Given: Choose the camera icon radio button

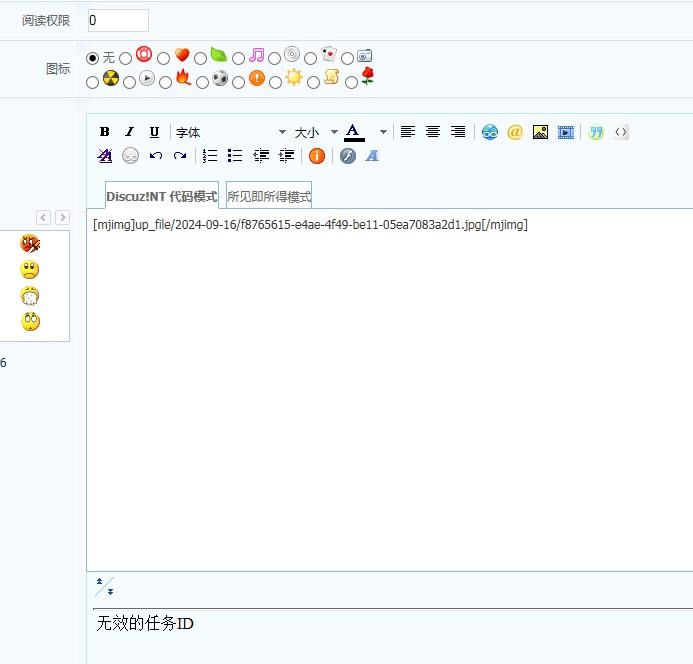Looking at the screenshot, I should pyautogui.click(x=347, y=58).
